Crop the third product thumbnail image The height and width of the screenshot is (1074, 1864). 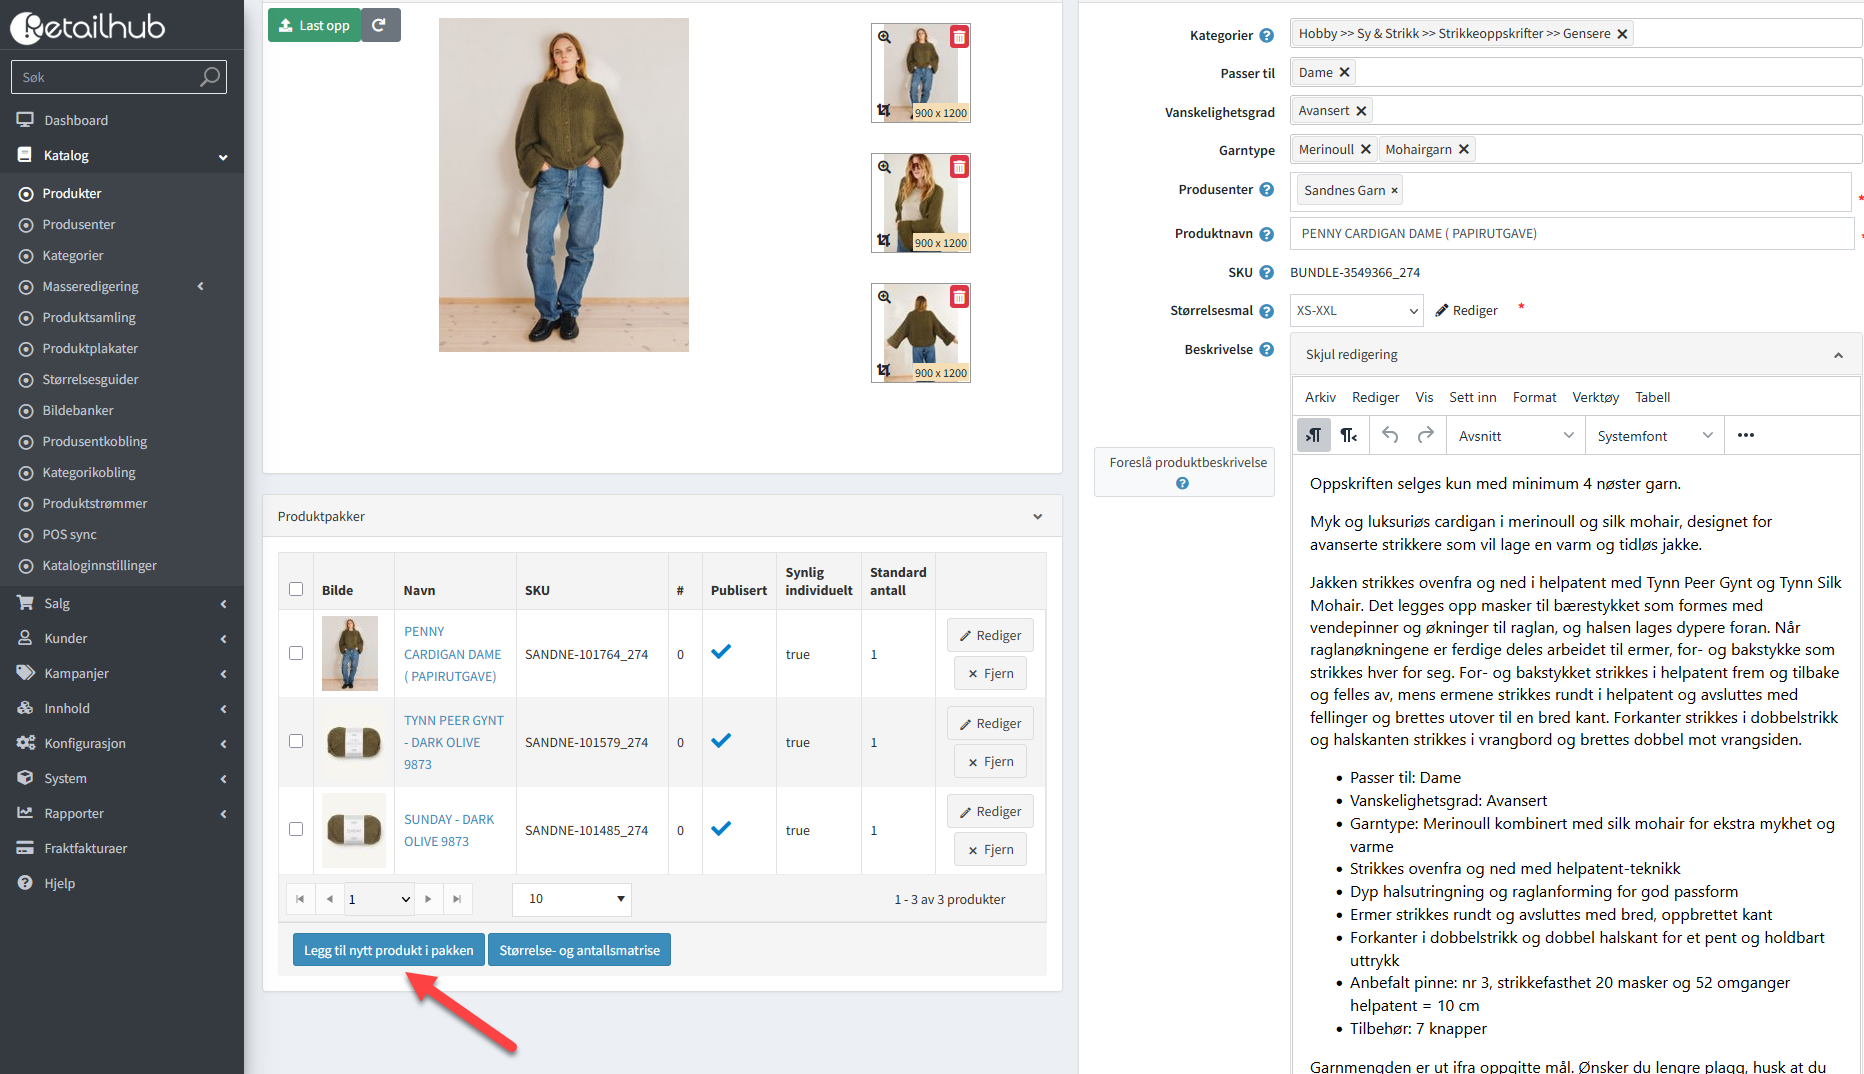tap(883, 370)
